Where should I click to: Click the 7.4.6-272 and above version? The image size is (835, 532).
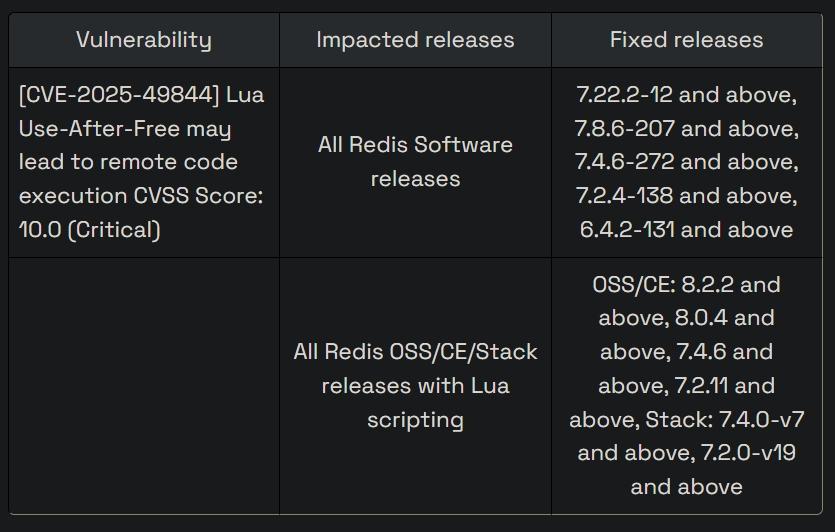(x=686, y=162)
